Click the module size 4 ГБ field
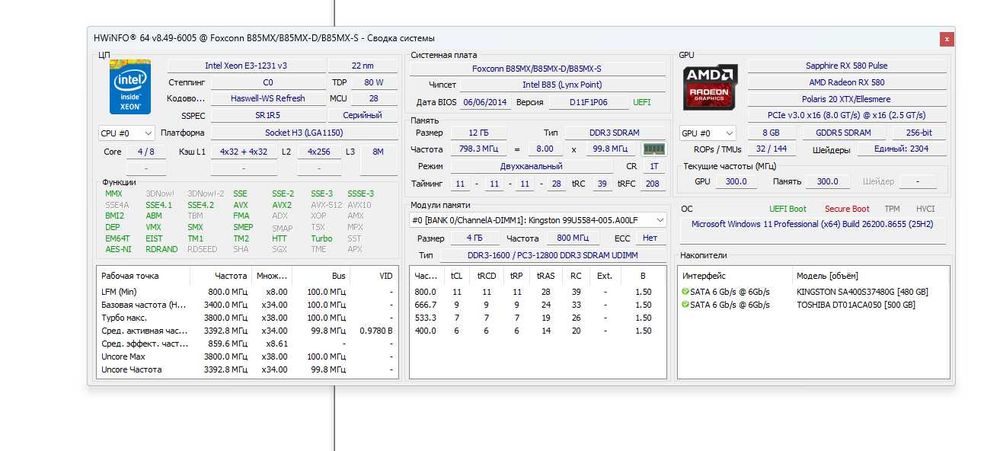The height and width of the screenshot is (451, 1000). 476,238
